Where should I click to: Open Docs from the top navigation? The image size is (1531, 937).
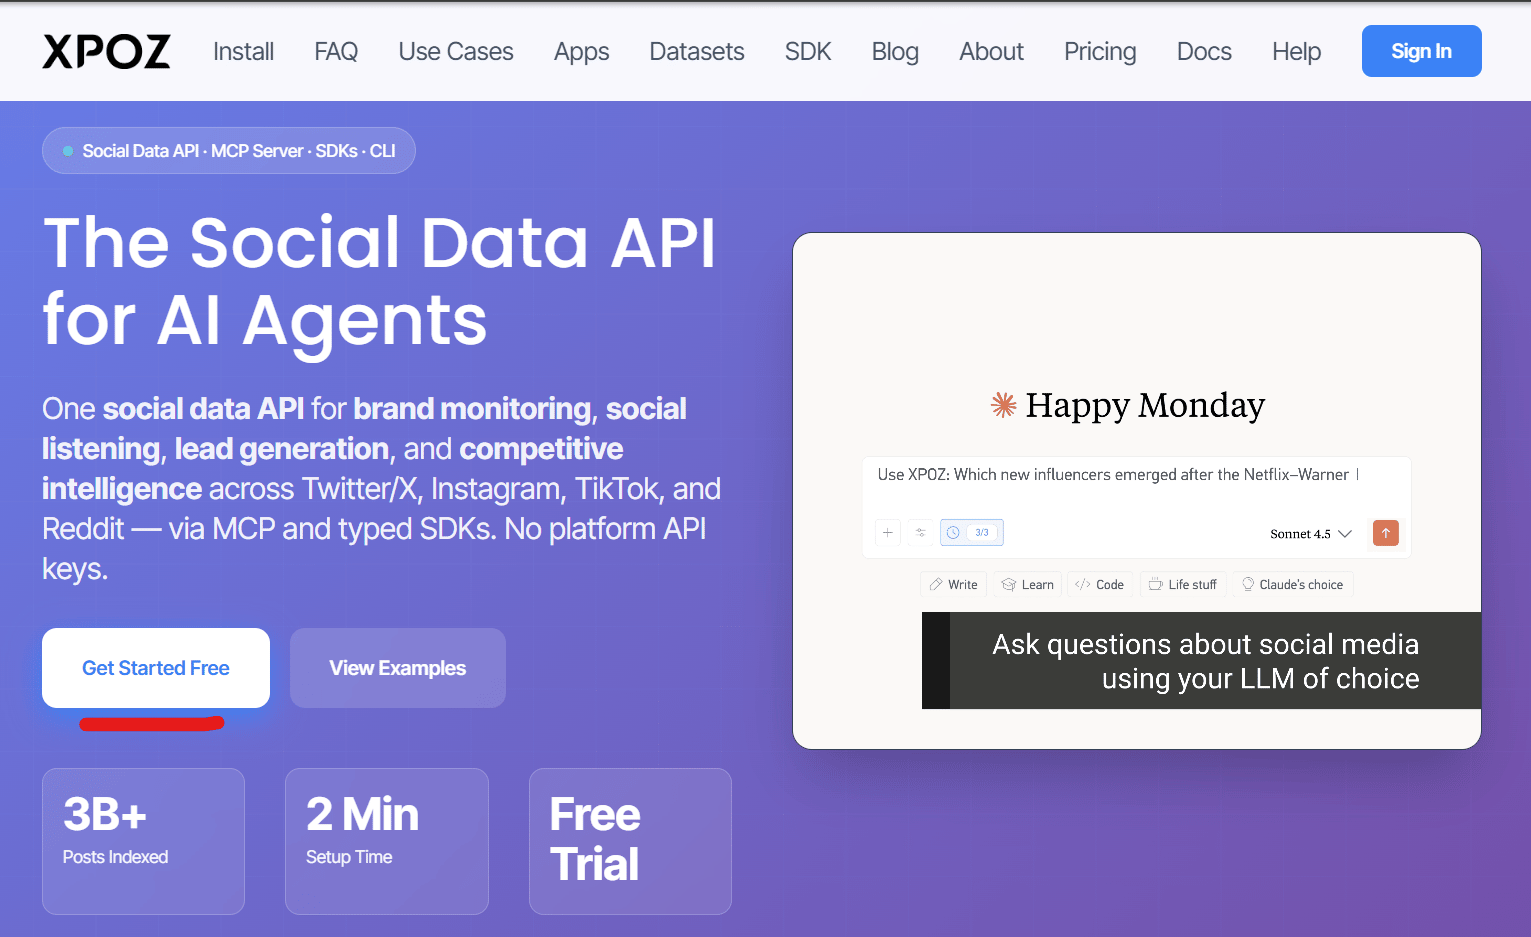1204,51
